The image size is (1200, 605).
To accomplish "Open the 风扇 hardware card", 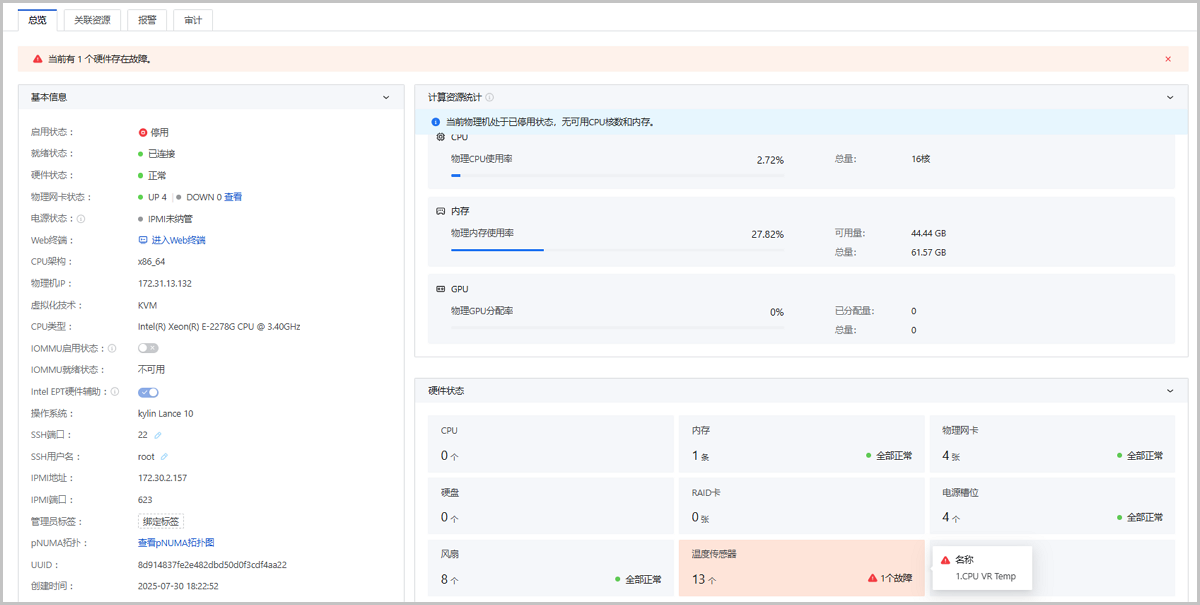I will (551, 568).
